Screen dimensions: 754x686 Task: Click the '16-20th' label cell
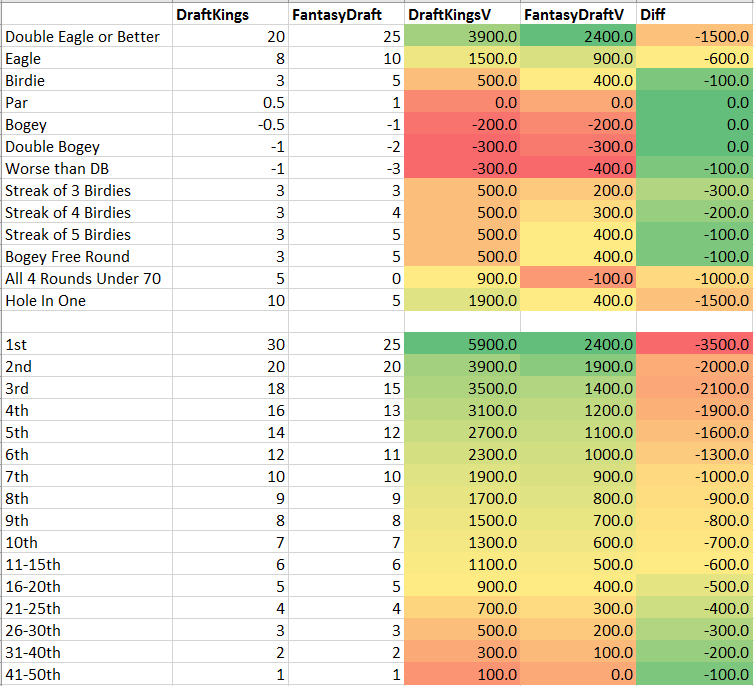87,587
